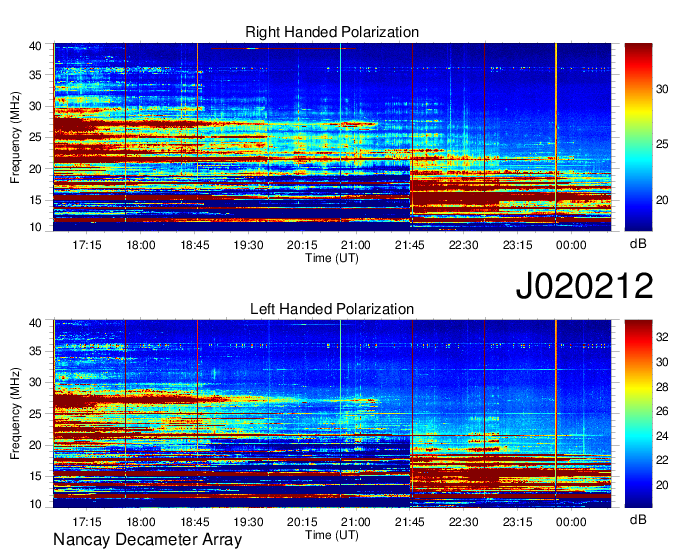Click 00:00 time tick on Right Handed plot

pos(571,245)
